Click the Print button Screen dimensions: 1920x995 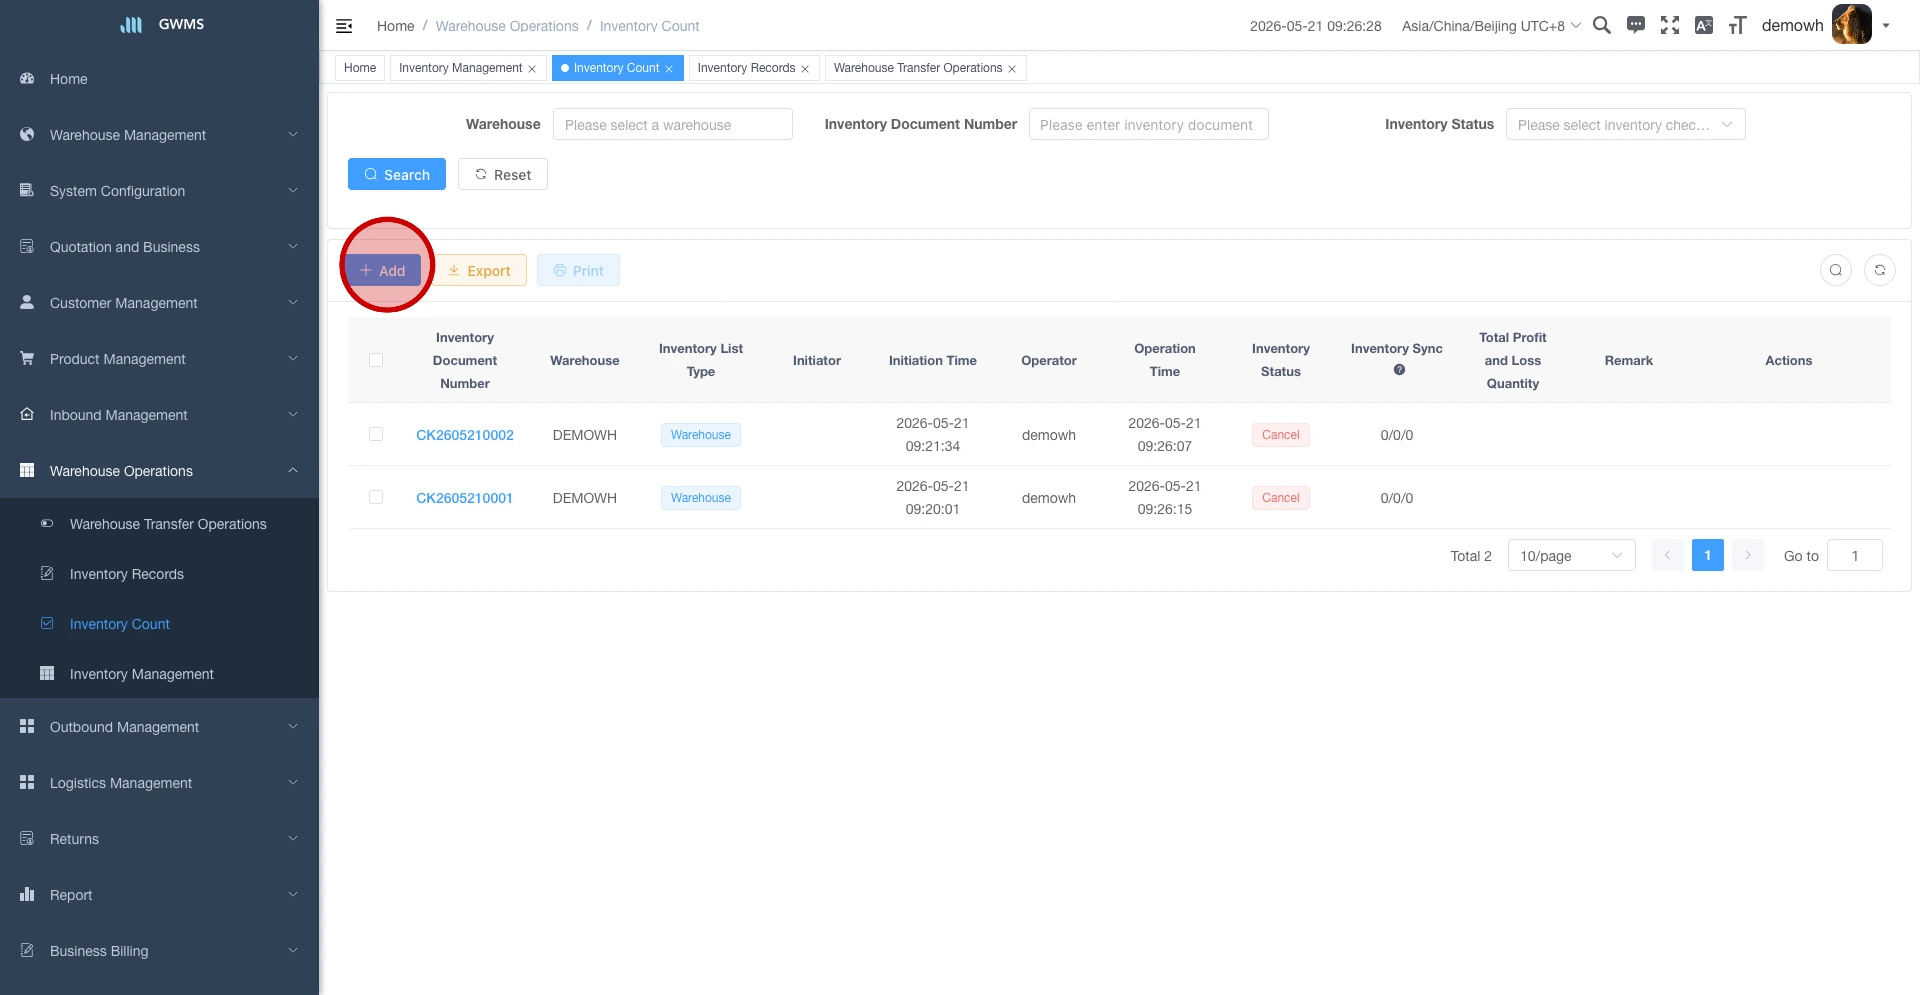pyautogui.click(x=578, y=270)
